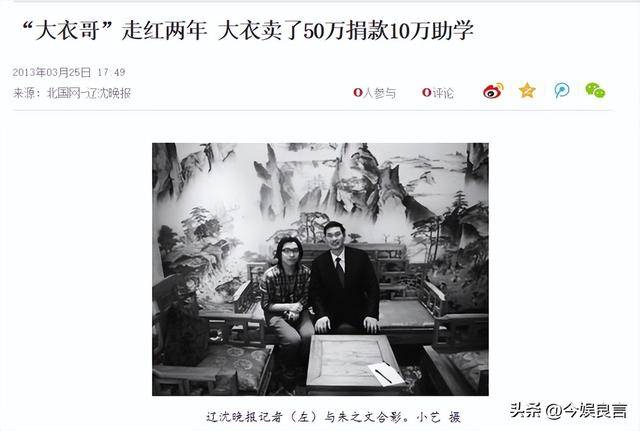Click the 17:49 publish time

click(111, 72)
